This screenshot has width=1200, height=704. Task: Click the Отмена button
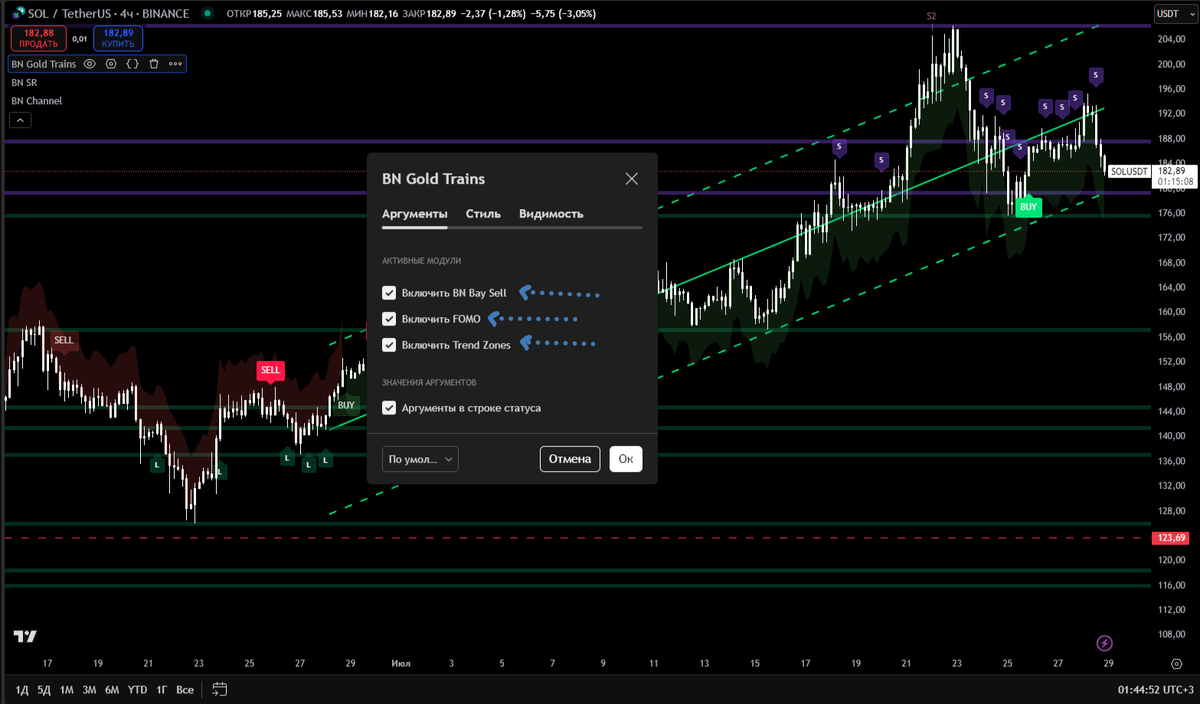click(570, 459)
